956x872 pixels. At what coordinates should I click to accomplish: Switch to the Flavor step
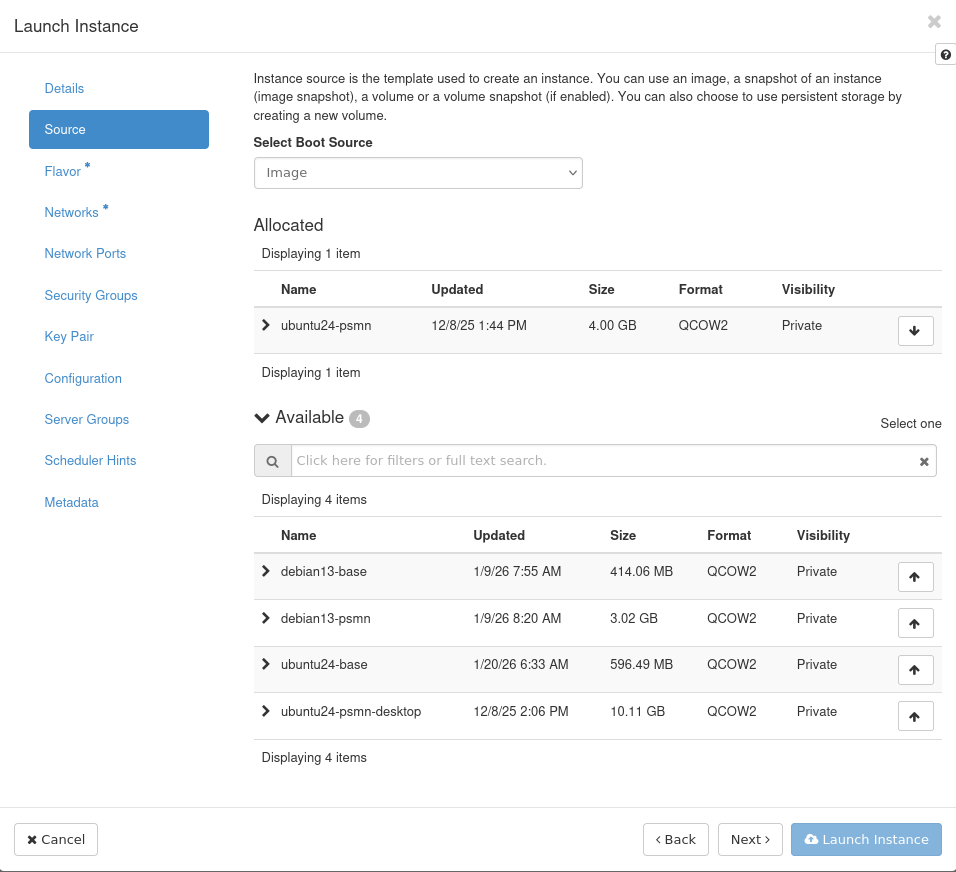click(63, 171)
